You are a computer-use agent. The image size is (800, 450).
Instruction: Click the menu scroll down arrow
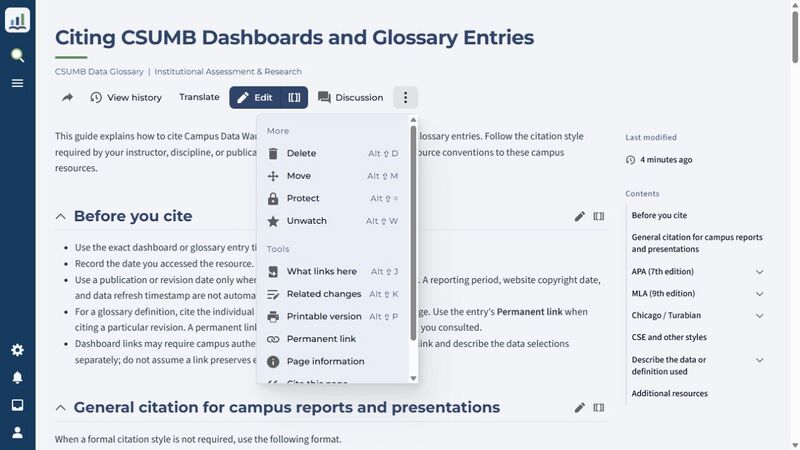tap(413, 378)
